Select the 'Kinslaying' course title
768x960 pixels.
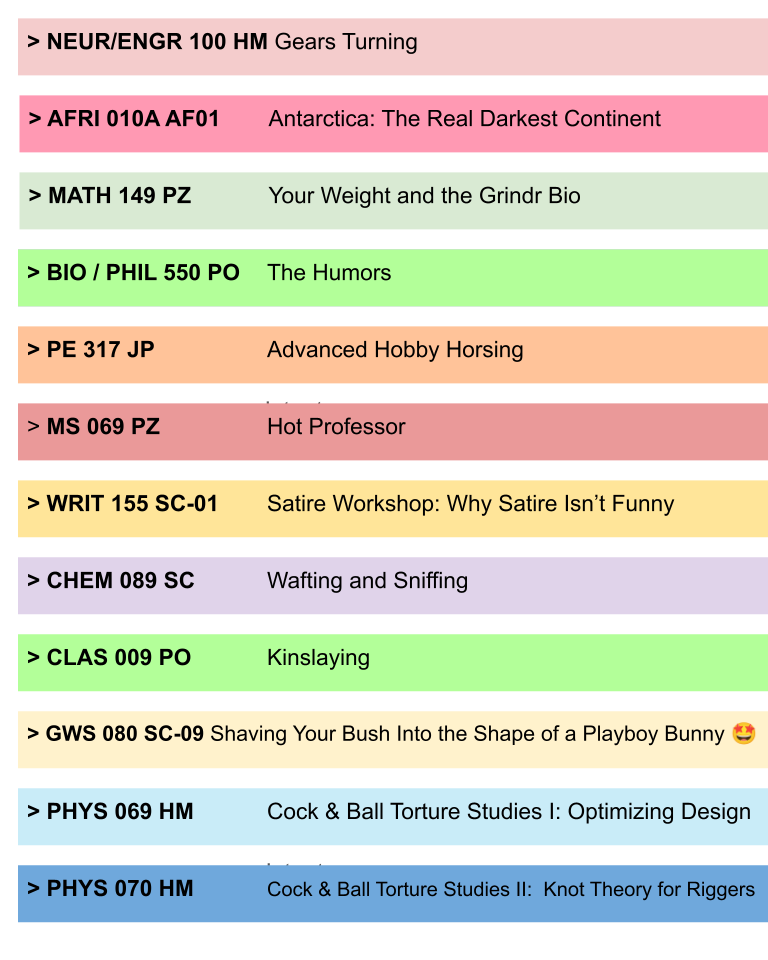[x=318, y=658]
